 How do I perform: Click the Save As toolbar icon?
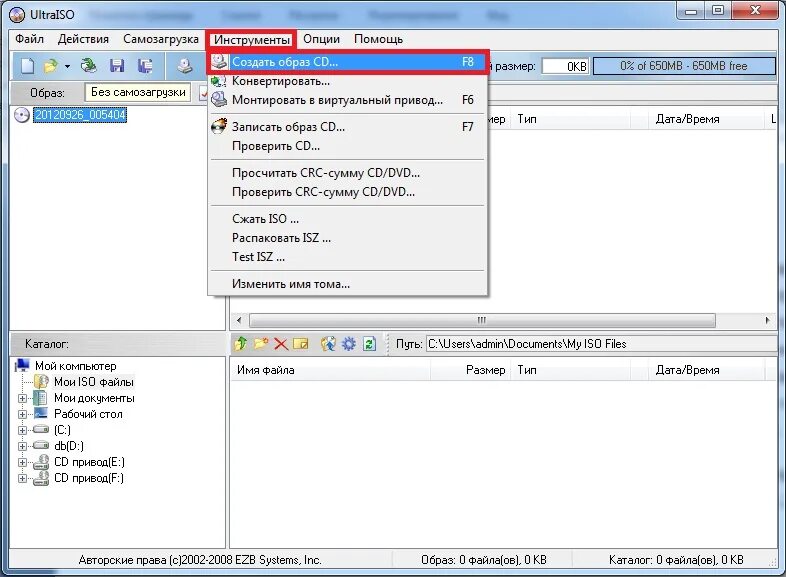[x=145, y=66]
